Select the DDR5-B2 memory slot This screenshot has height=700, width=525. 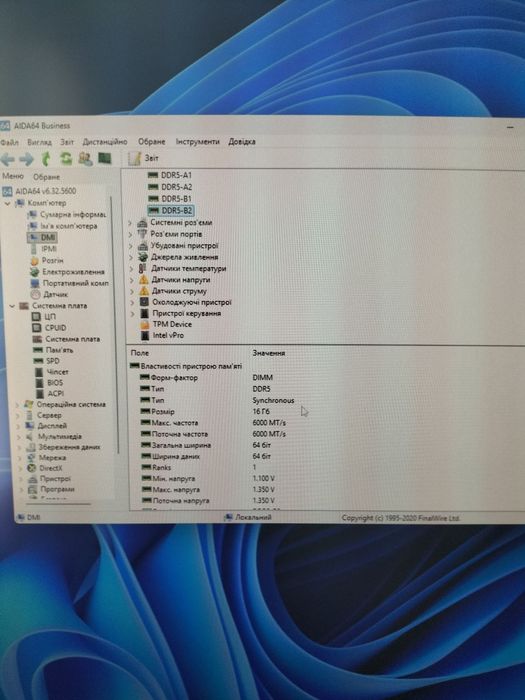click(171, 210)
